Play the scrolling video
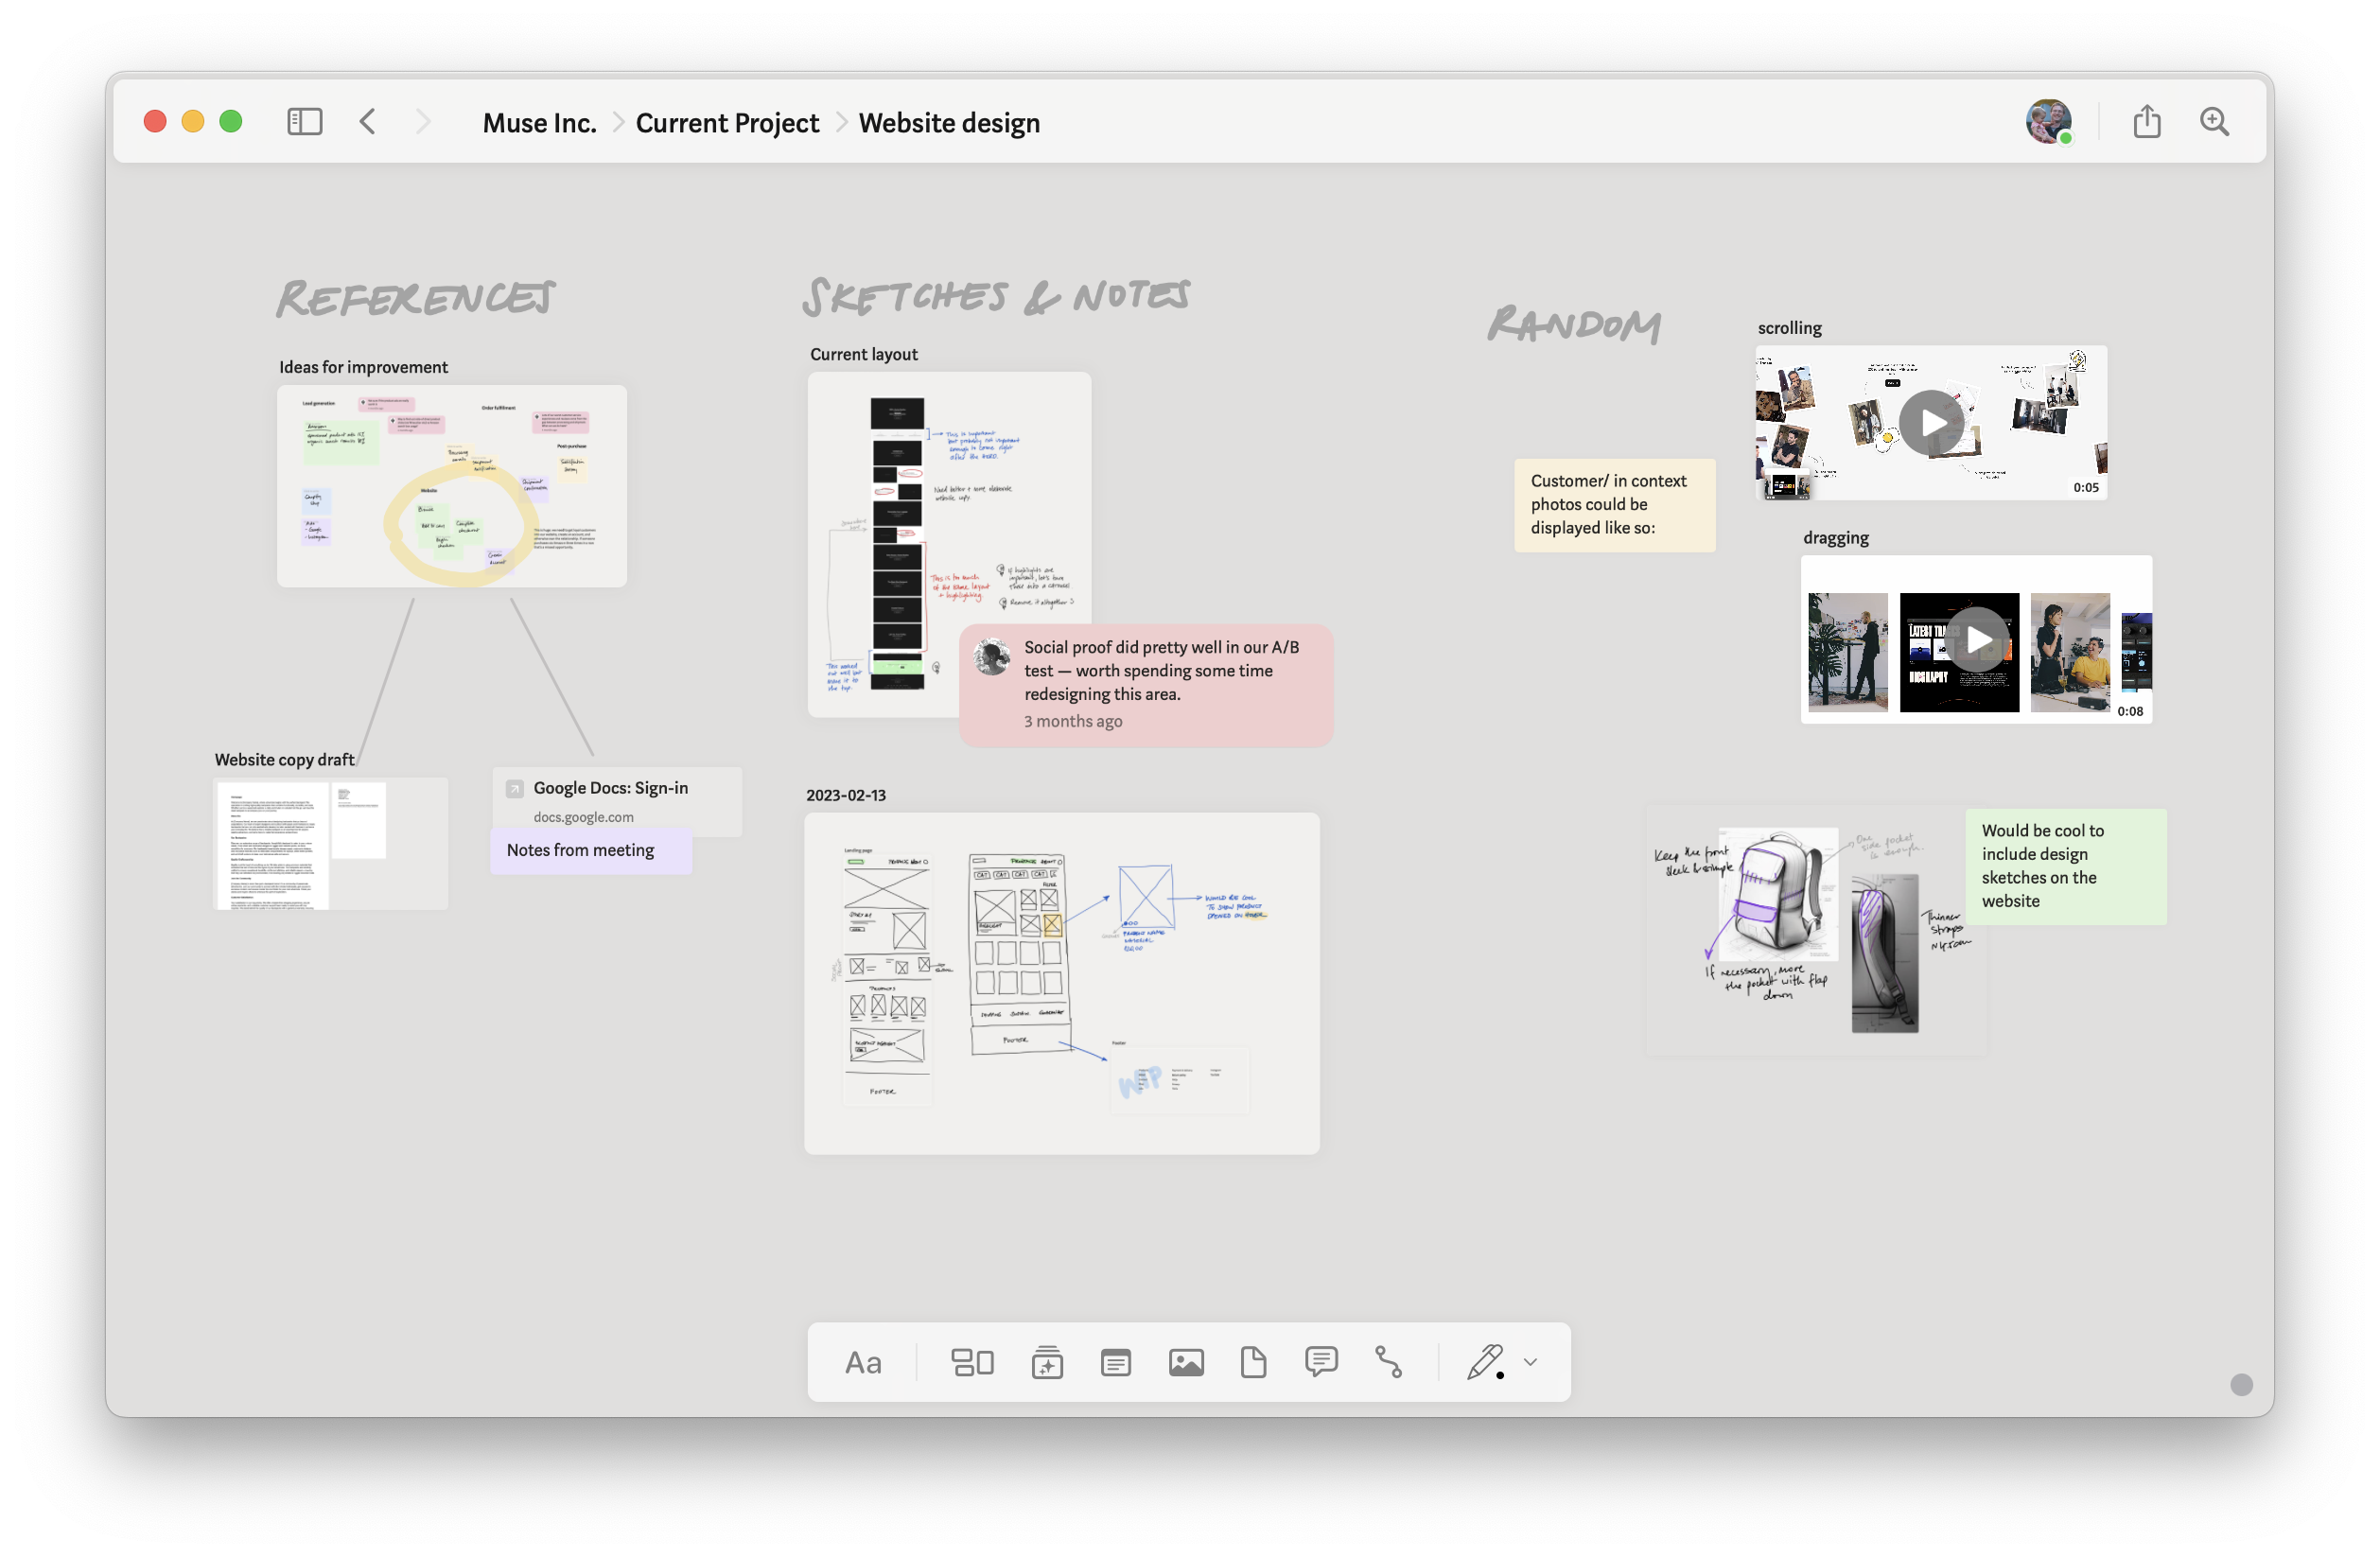 coord(1930,423)
